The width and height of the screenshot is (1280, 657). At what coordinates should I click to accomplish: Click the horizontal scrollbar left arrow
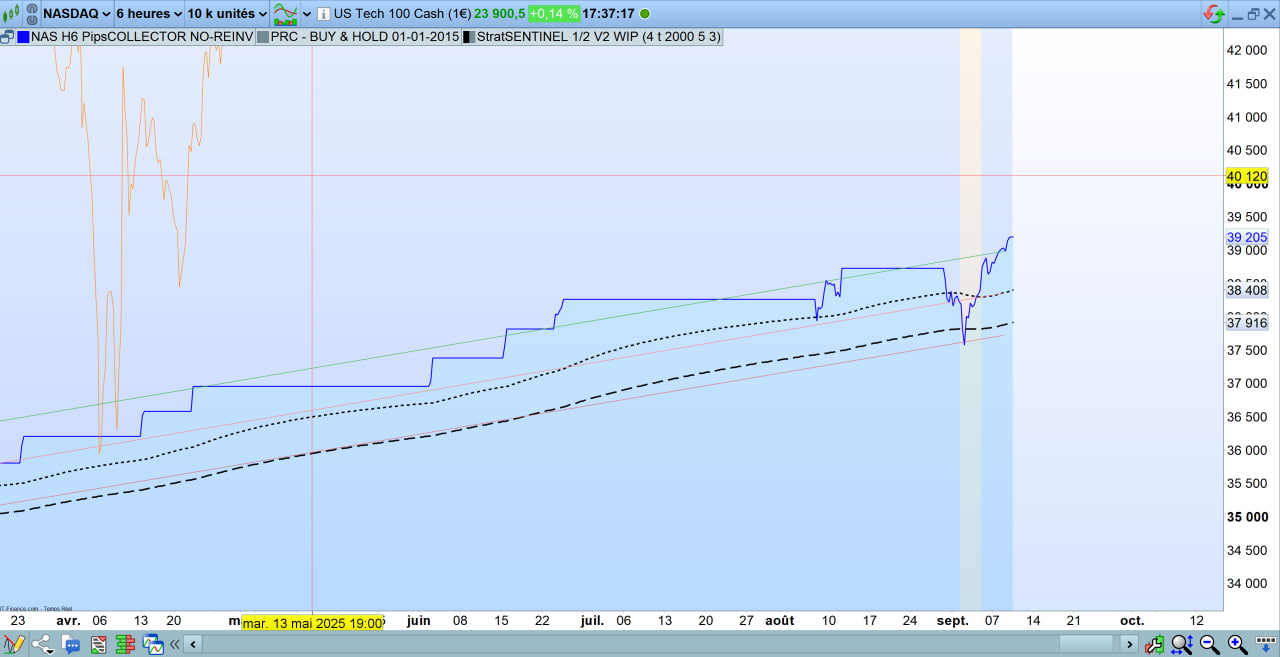[x=193, y=644]
